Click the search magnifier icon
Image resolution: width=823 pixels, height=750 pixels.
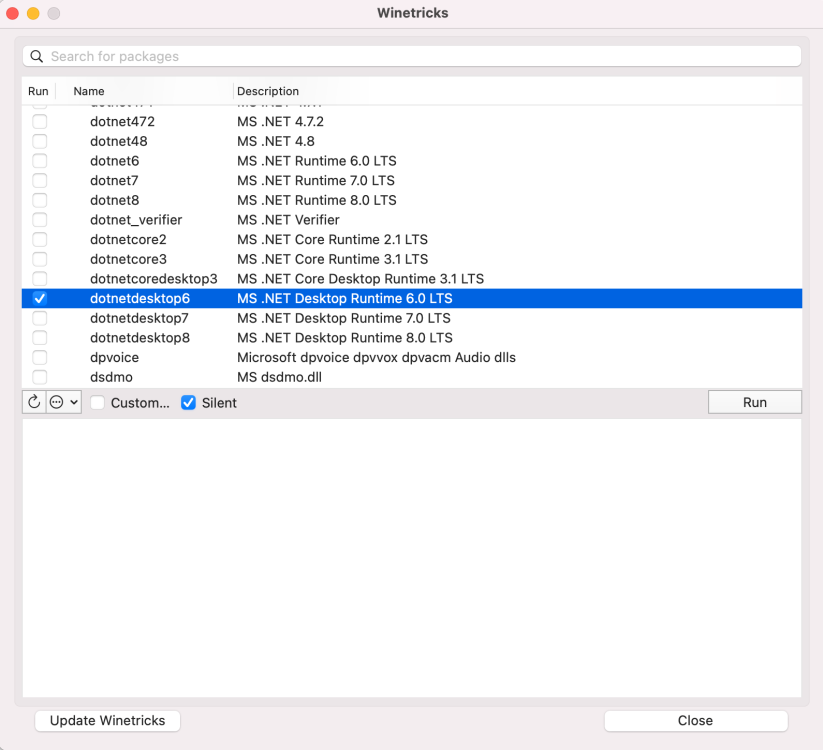[37, 57]
